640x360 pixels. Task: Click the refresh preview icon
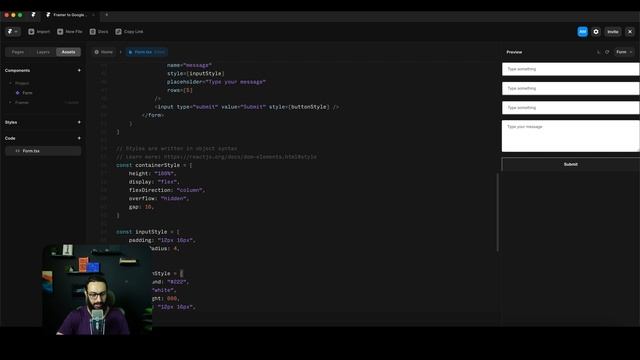607,52
